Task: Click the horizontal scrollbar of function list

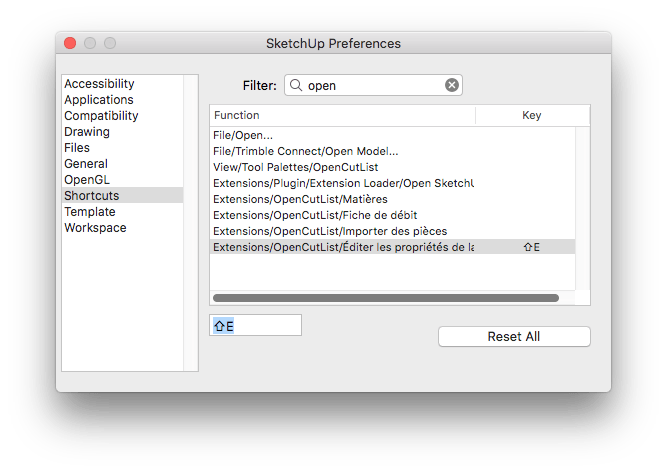Action: click(386, 298)
